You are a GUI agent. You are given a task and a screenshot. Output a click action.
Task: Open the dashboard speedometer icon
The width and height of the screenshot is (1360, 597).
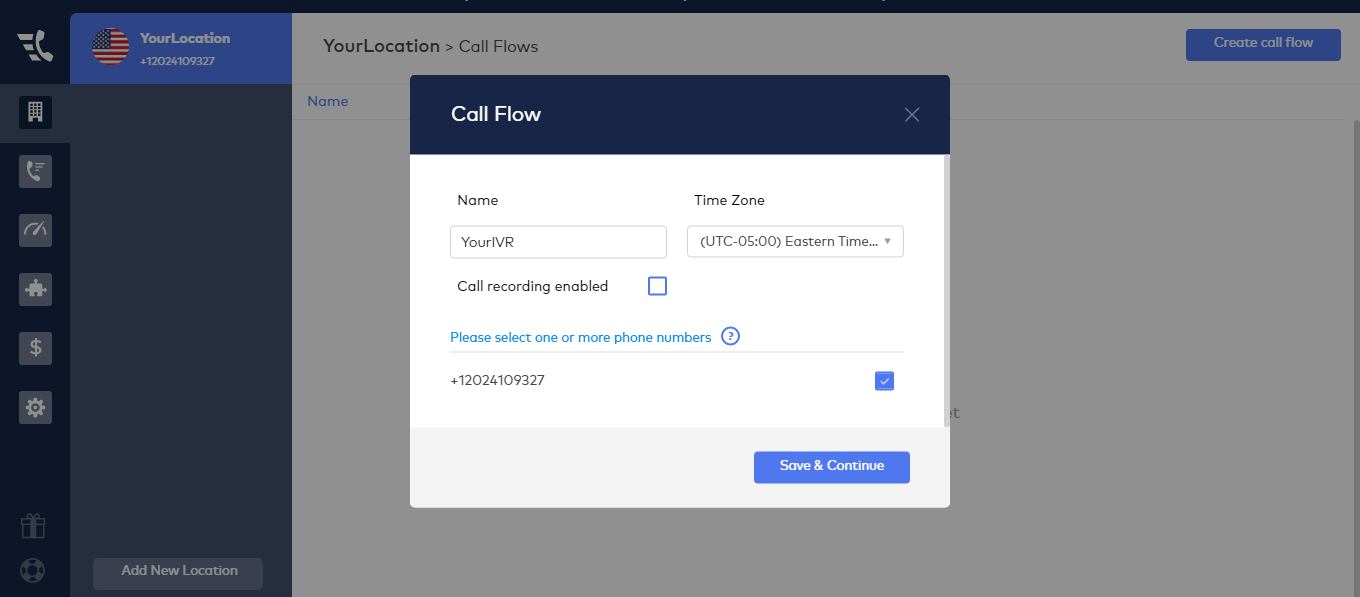35,230
